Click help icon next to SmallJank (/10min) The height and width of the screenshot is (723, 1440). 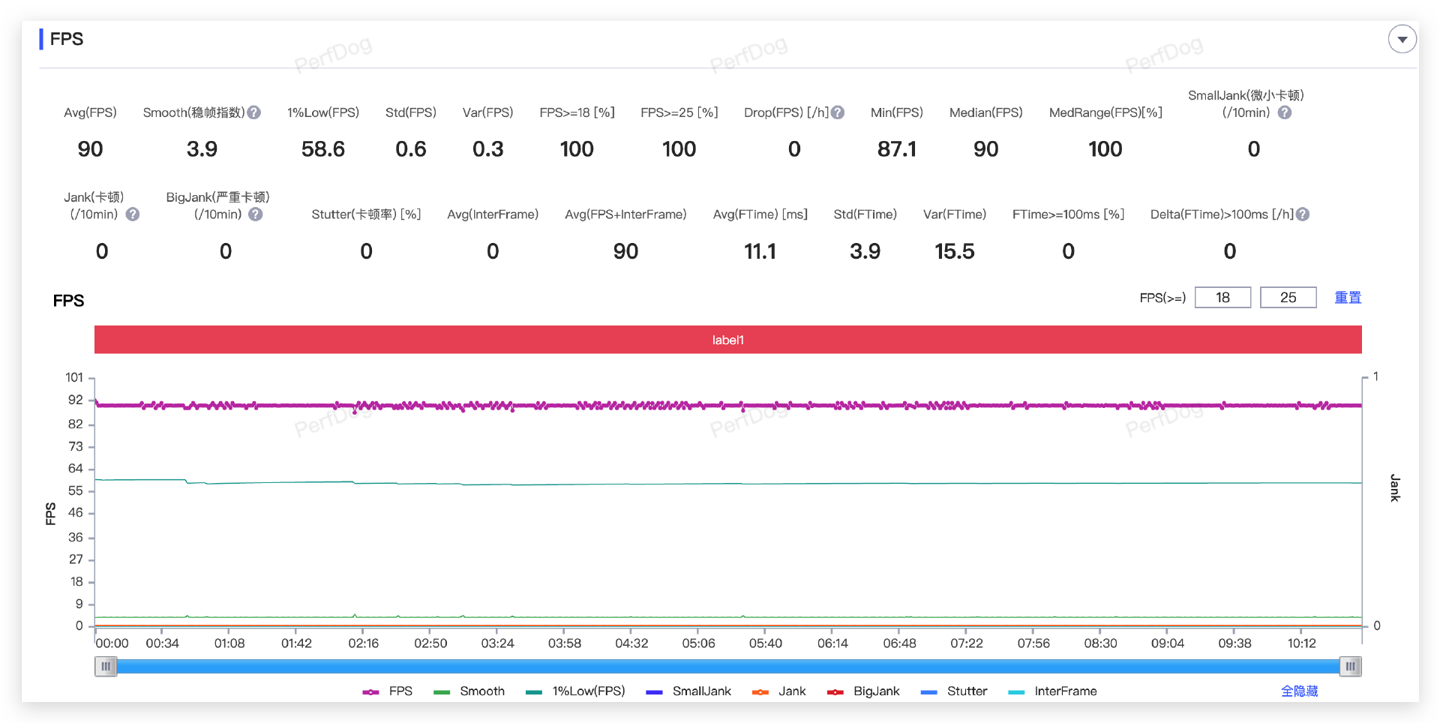[1285, 113]
